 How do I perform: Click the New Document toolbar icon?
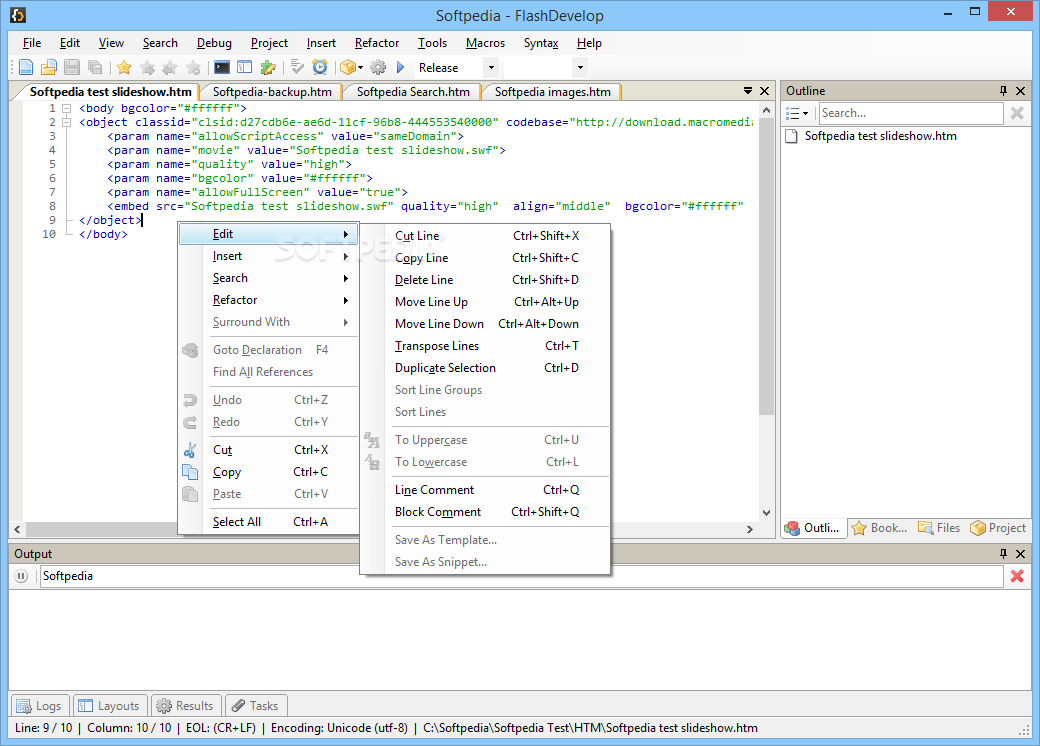(26, 67)
